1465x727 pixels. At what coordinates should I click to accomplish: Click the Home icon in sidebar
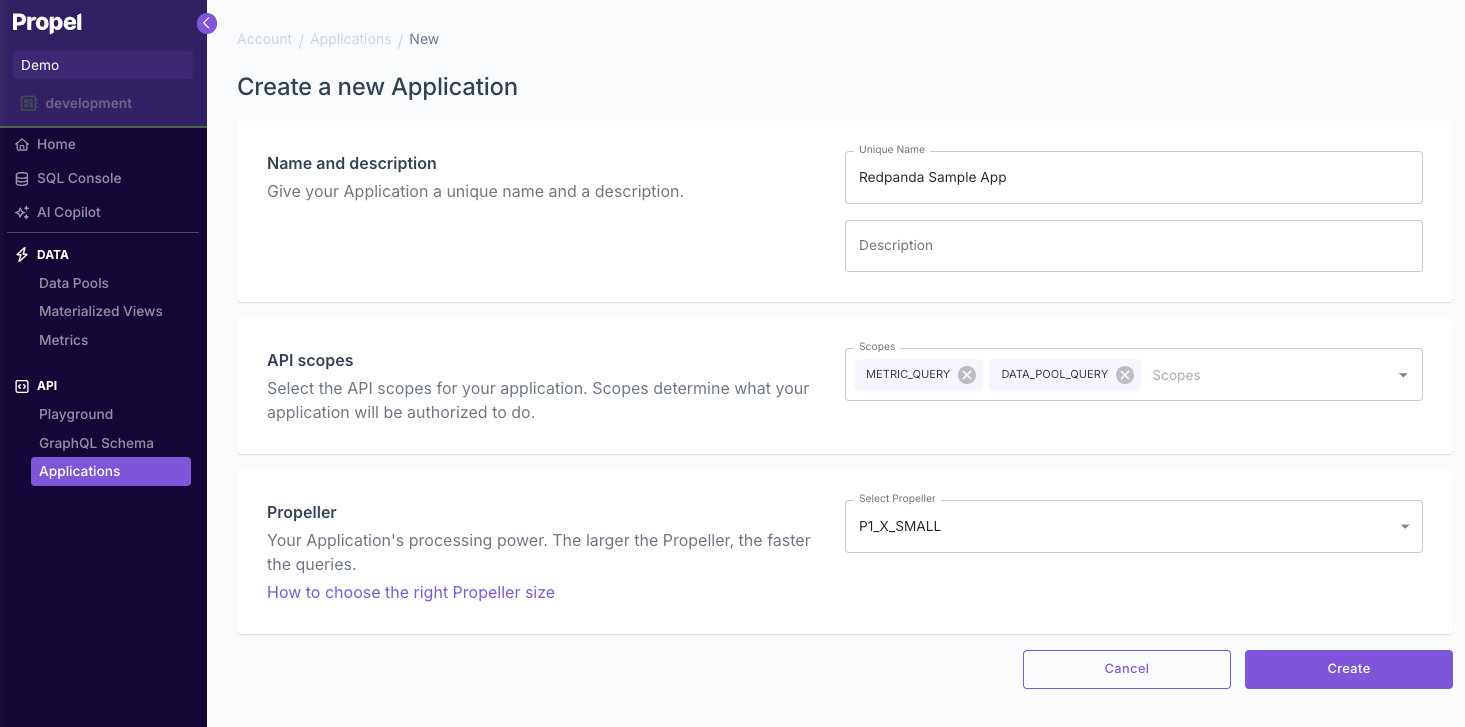(x=22, y=145)
